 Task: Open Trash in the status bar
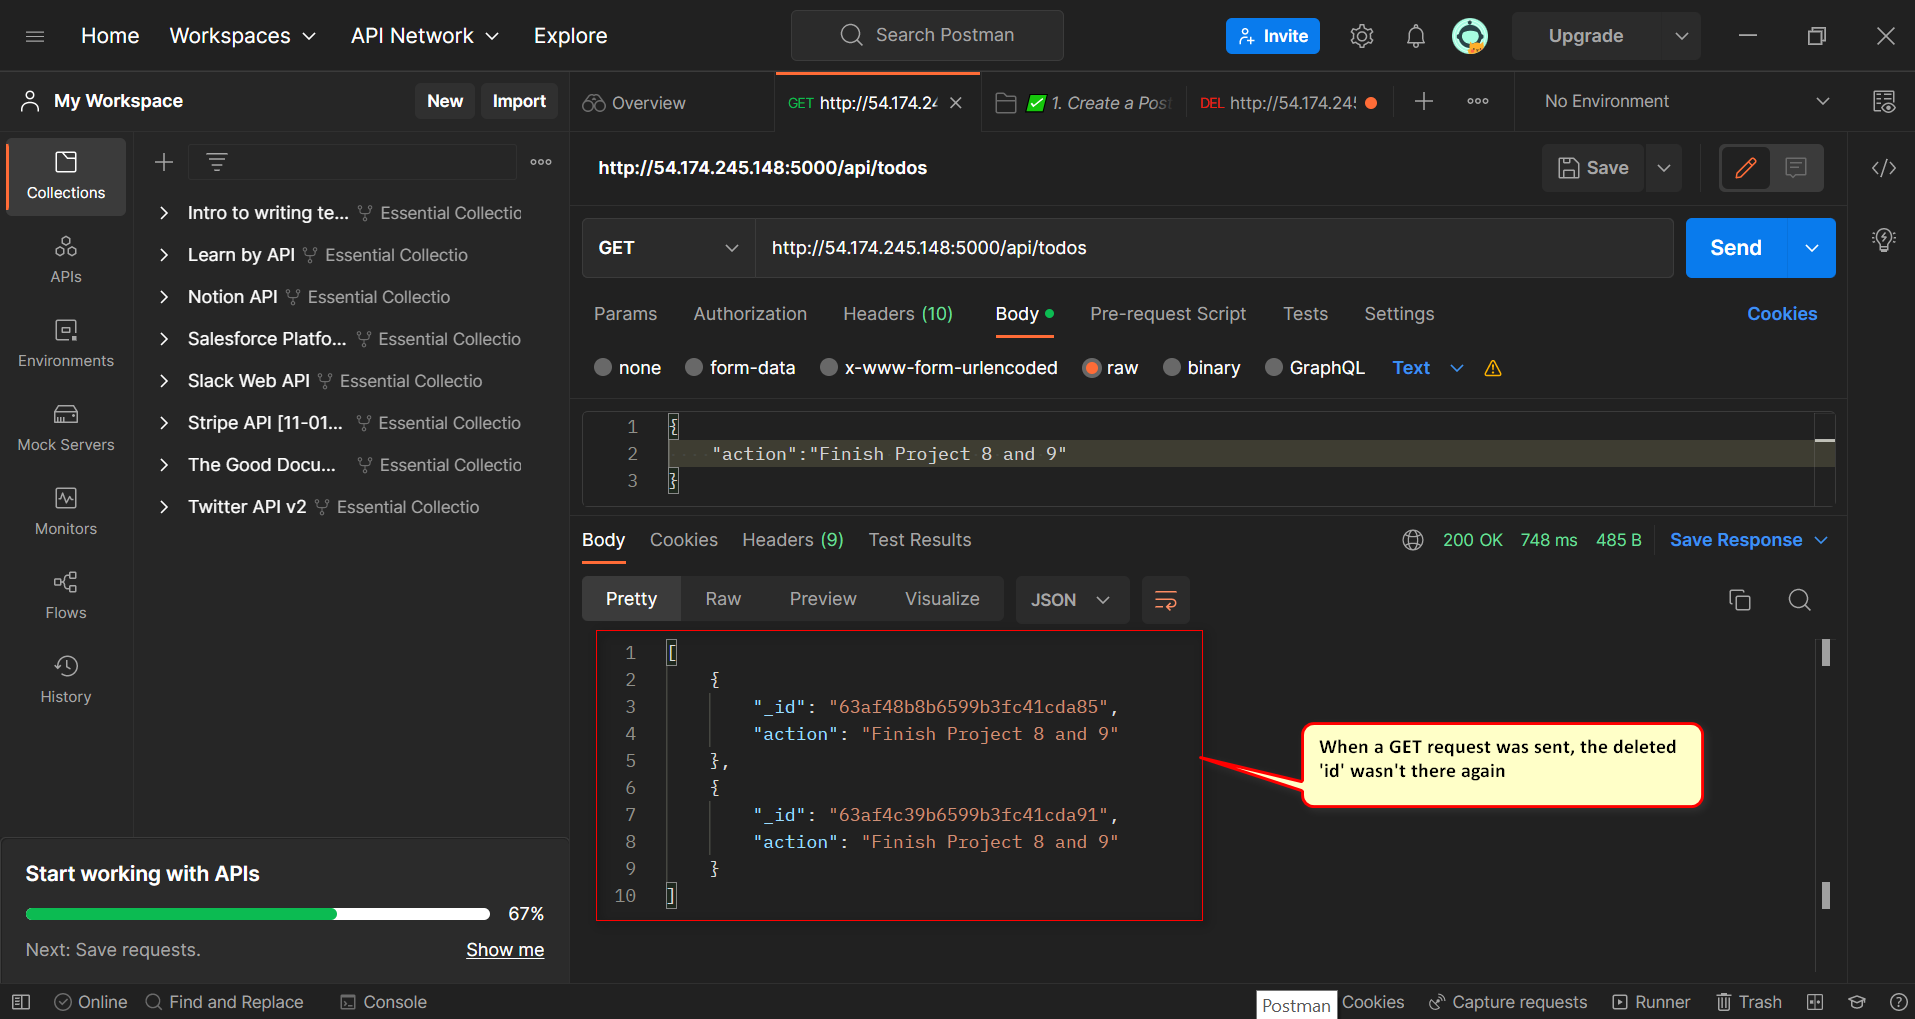(x=1749, y=1002)
